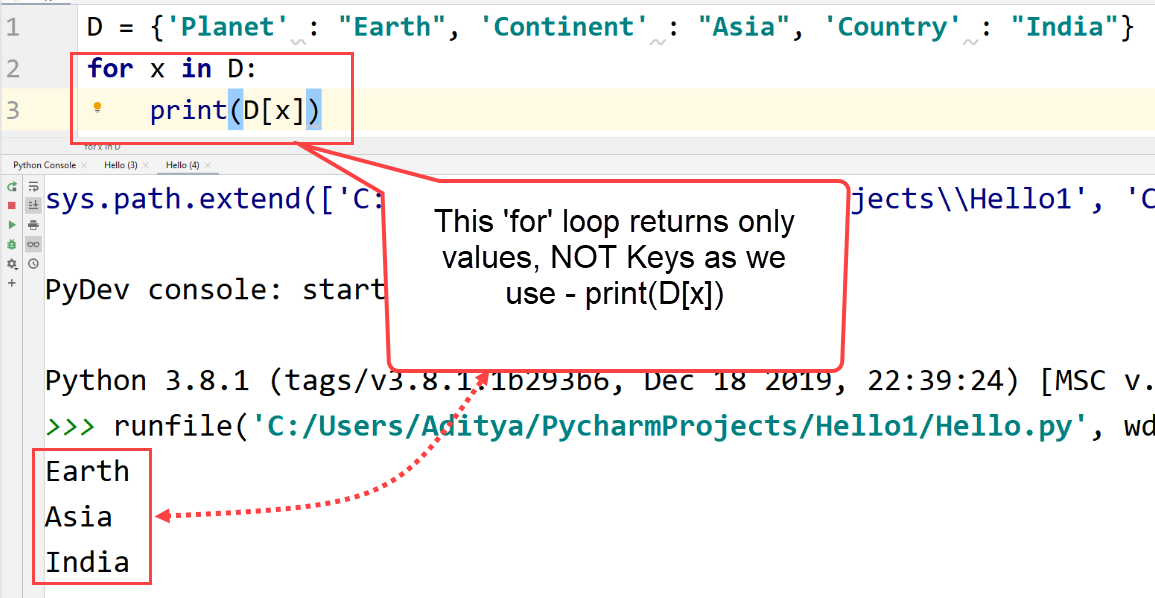Click line number 2 in the gutter
Viewport: 1155px width, 598px height.
point(12,69)
